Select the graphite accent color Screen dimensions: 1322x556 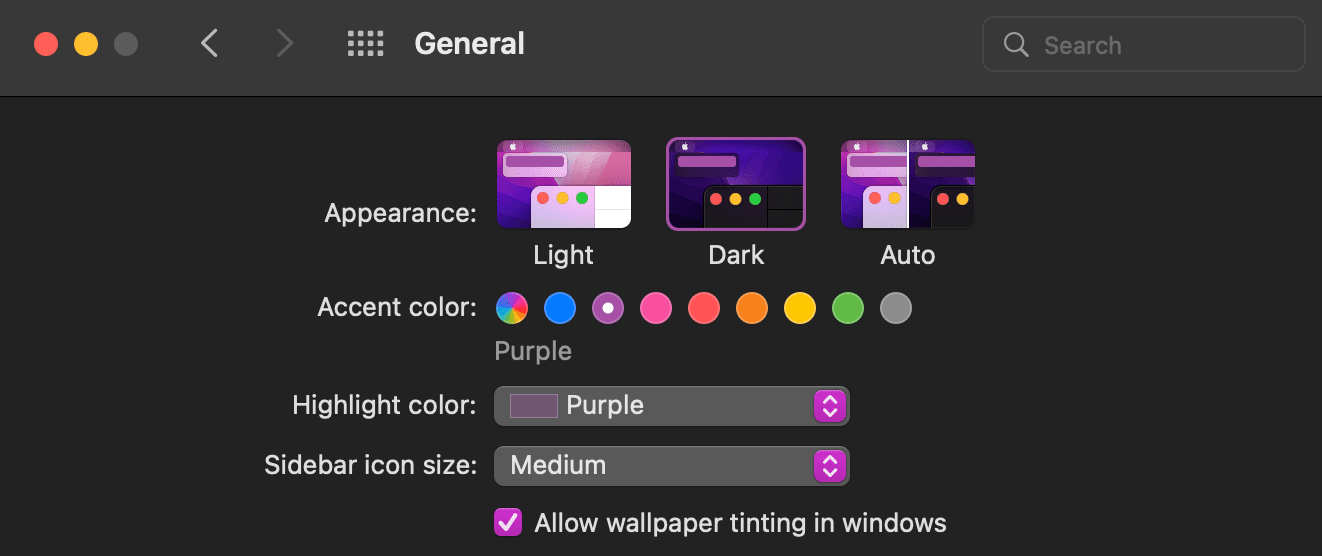(x=896, y=308)
